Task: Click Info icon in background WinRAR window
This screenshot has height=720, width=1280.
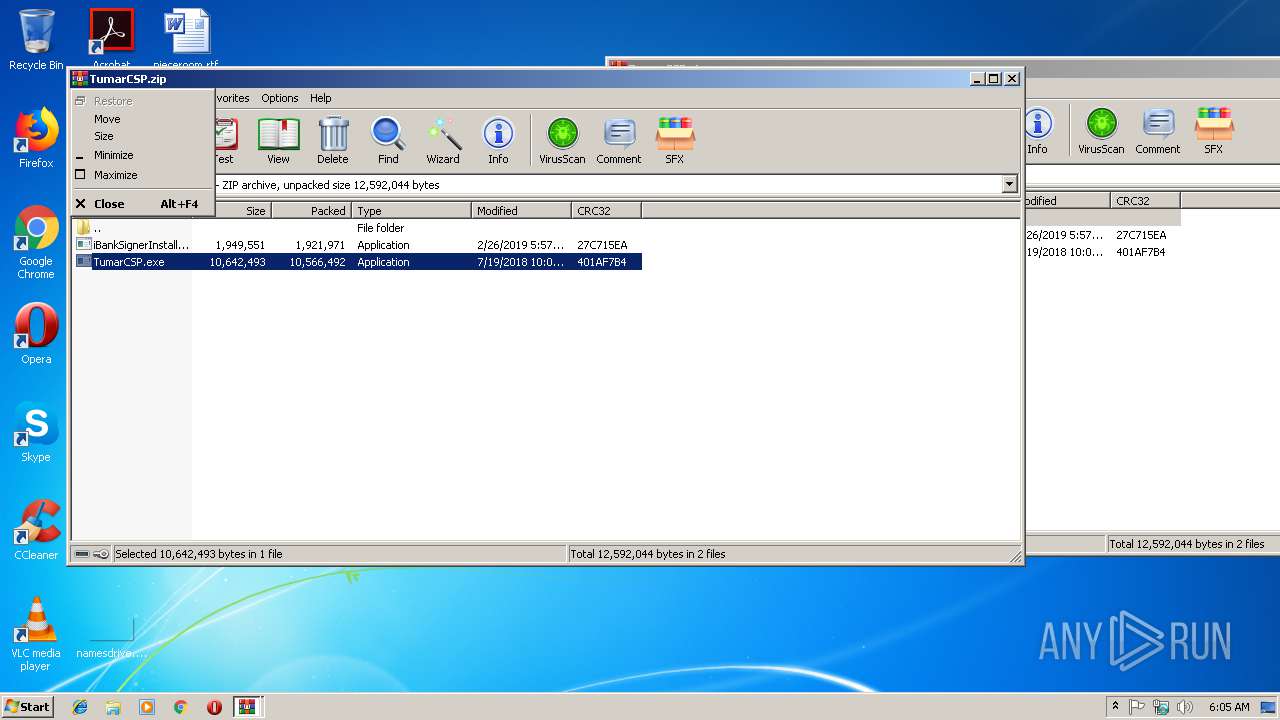Action: pos(1037,130)
